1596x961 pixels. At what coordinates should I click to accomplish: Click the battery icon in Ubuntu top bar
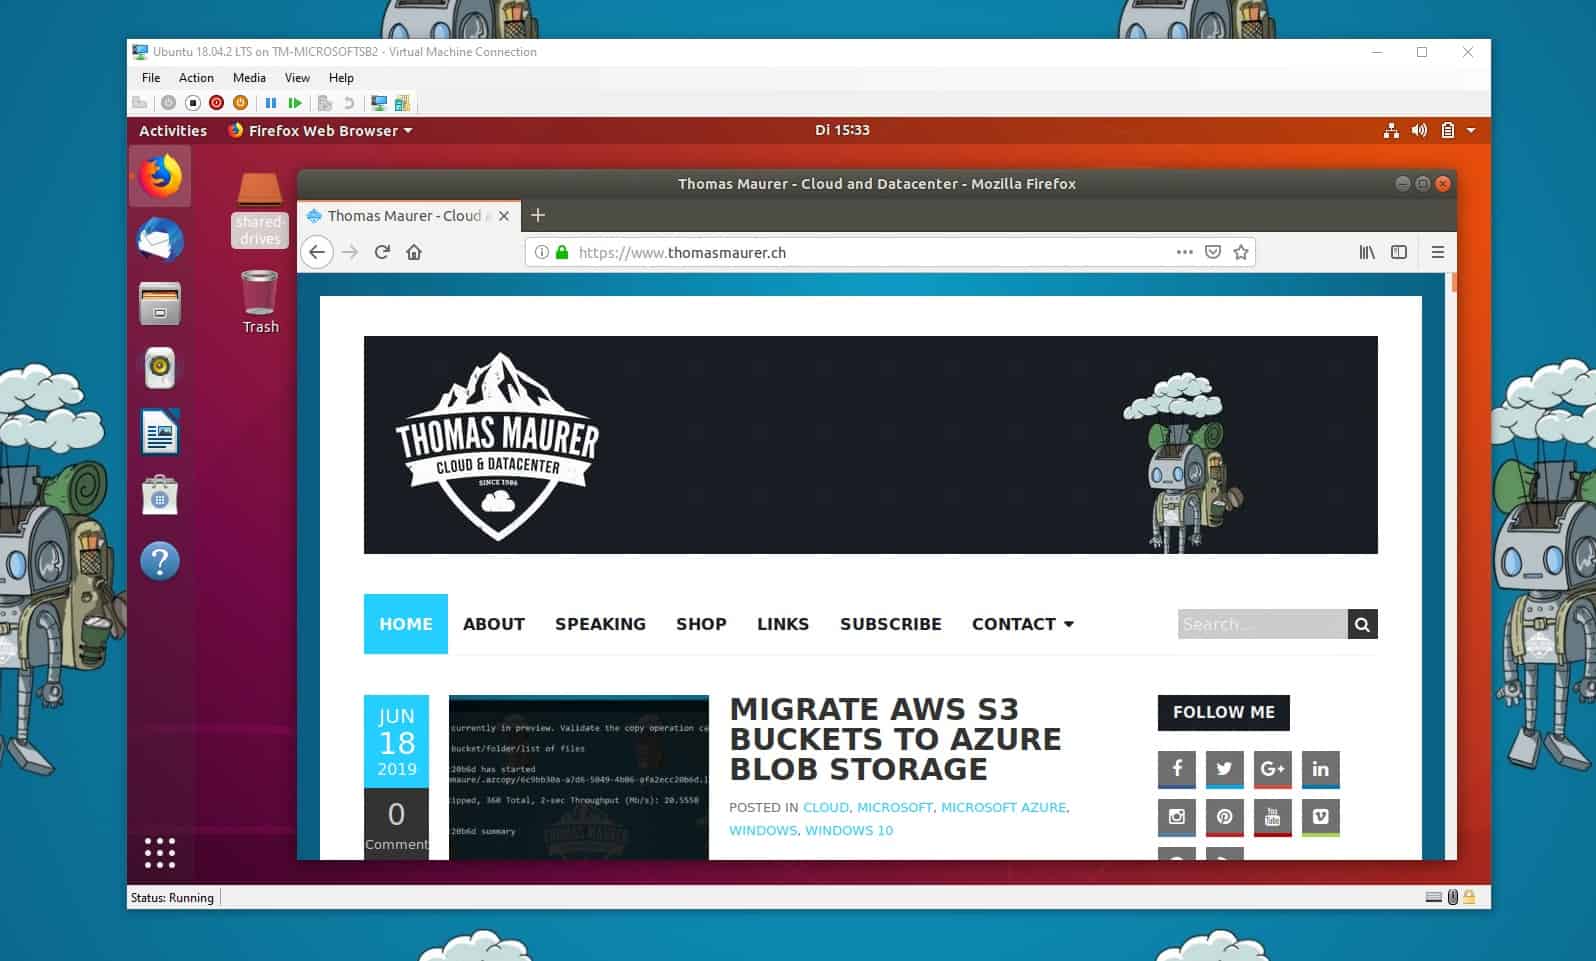(x=1447, y=131)
